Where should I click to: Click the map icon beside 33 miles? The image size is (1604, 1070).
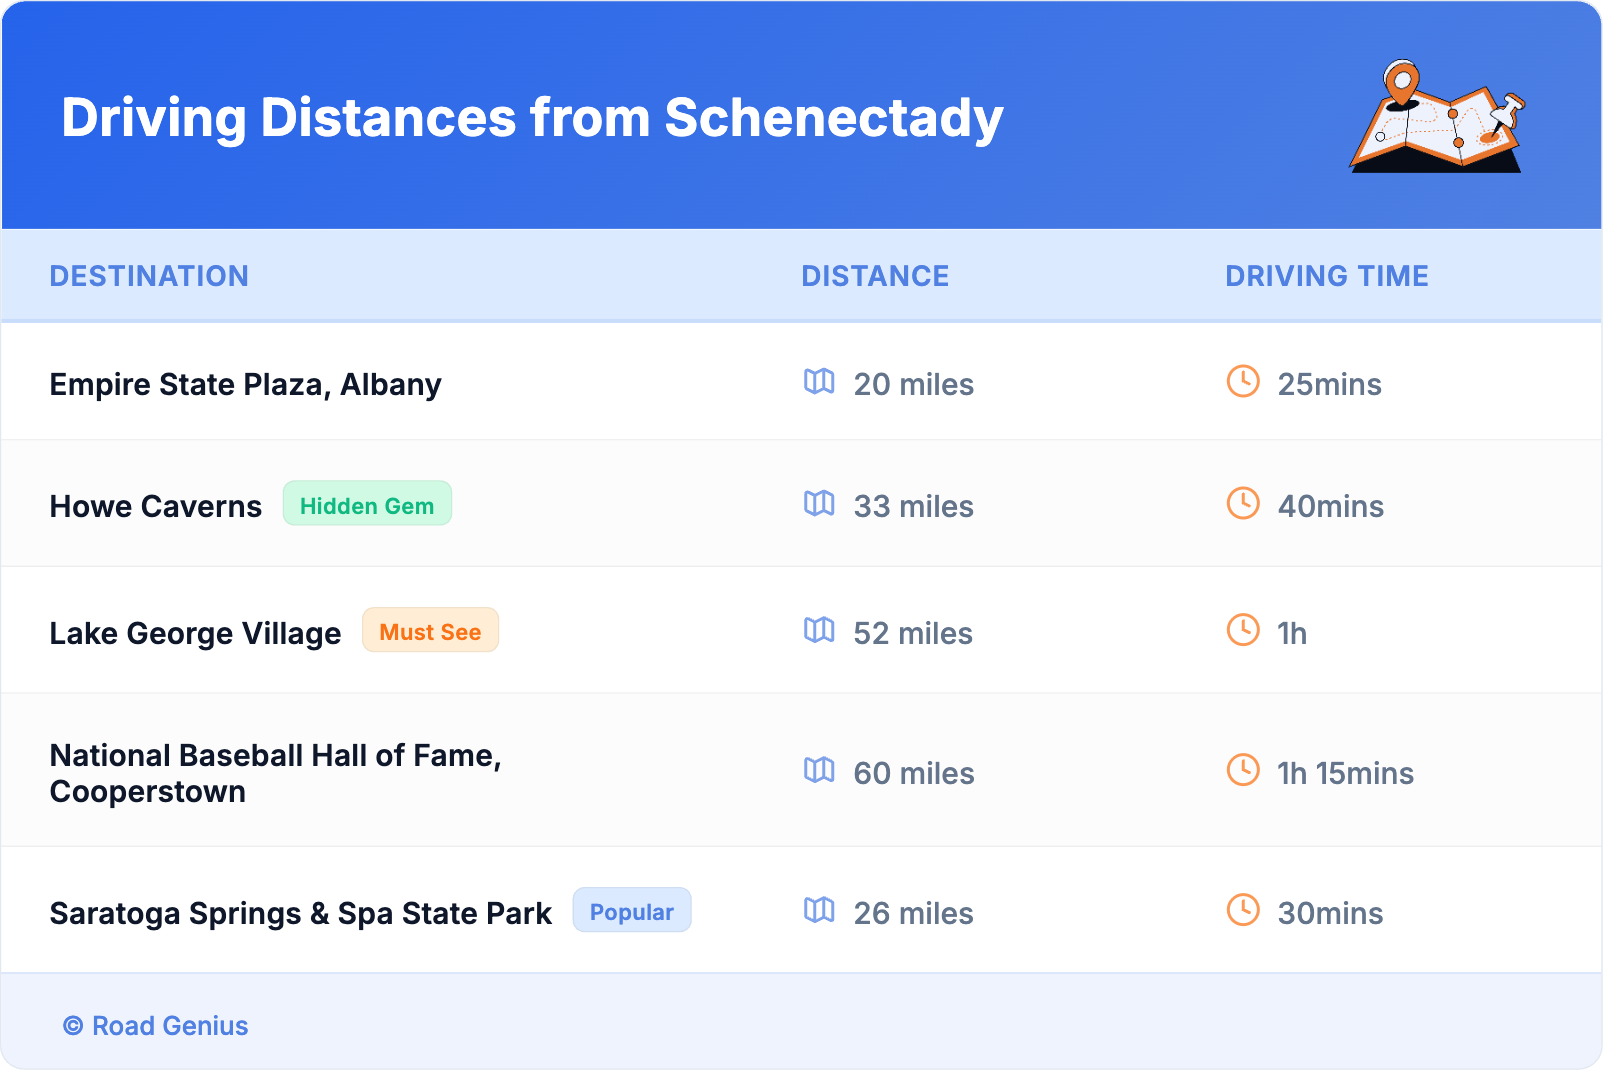(819, 504)
